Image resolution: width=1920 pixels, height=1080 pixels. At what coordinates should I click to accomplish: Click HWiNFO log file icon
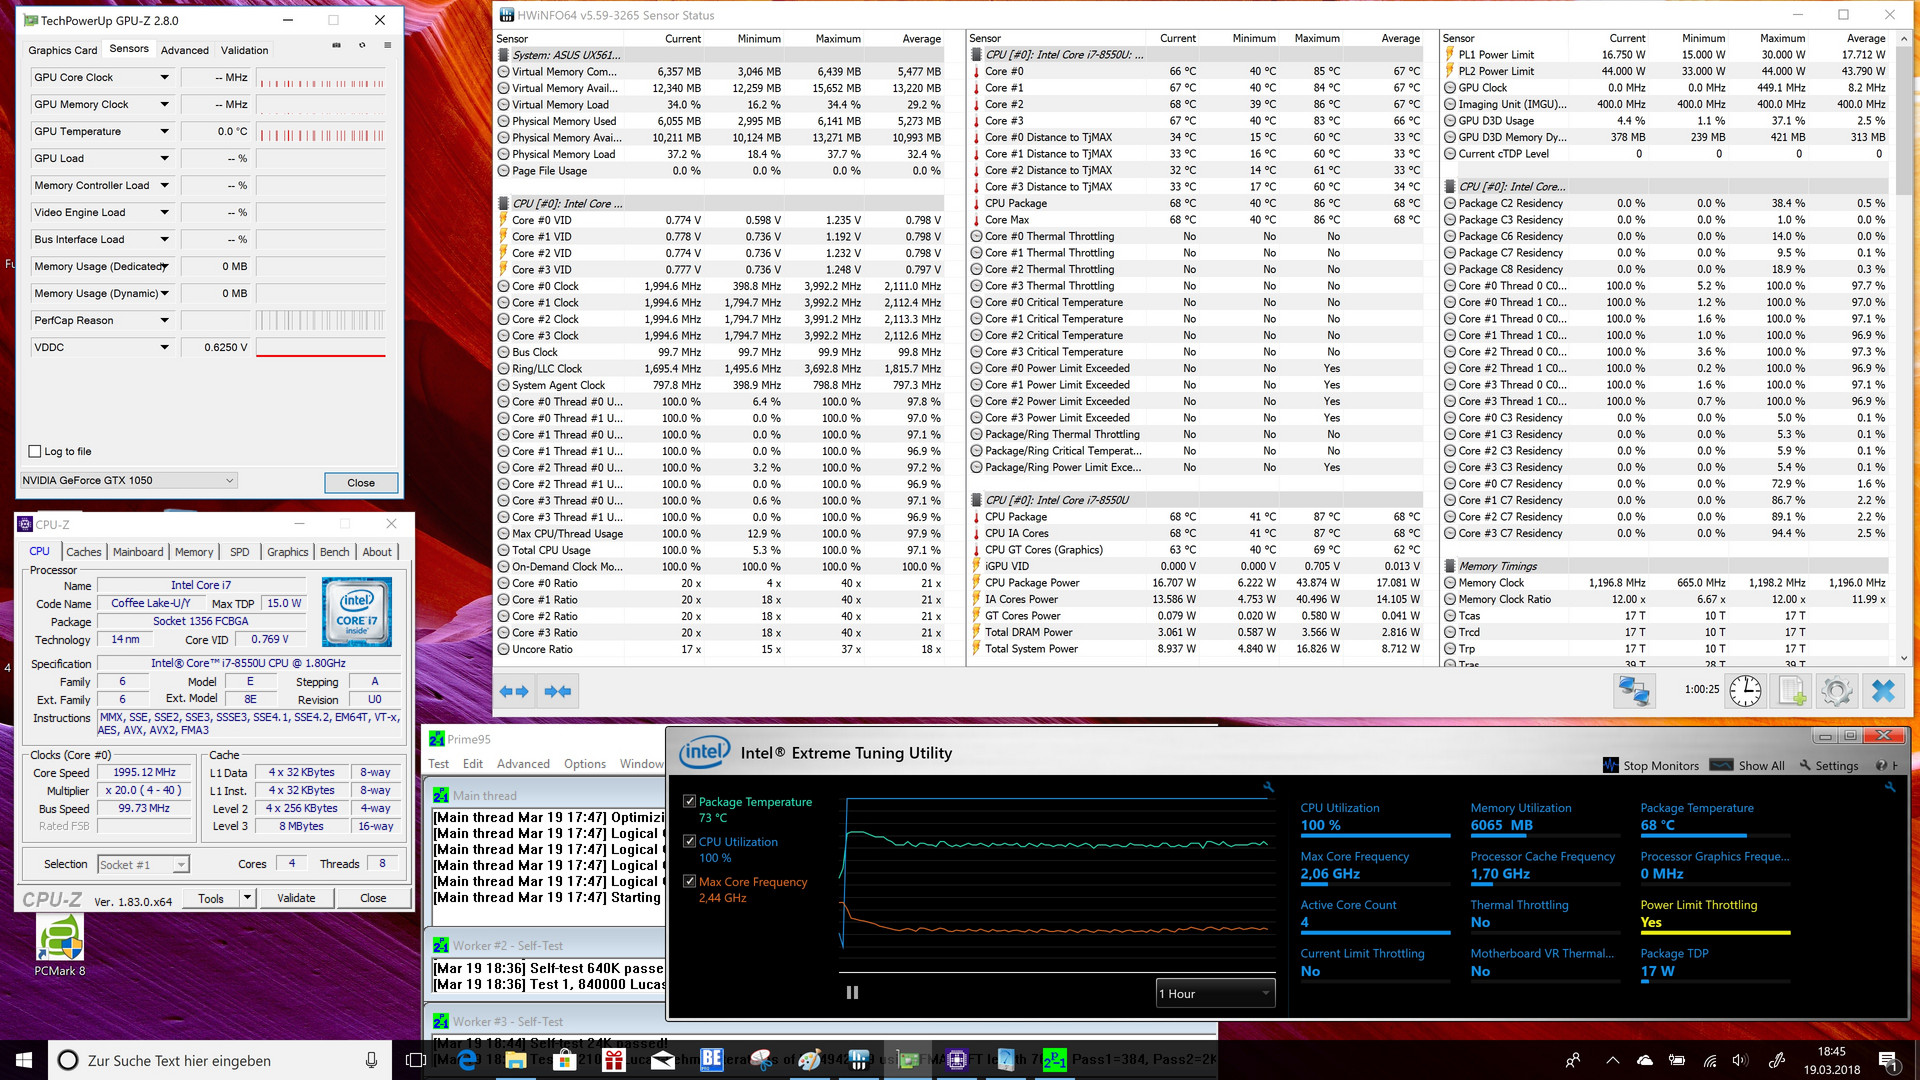(1791, 690)
